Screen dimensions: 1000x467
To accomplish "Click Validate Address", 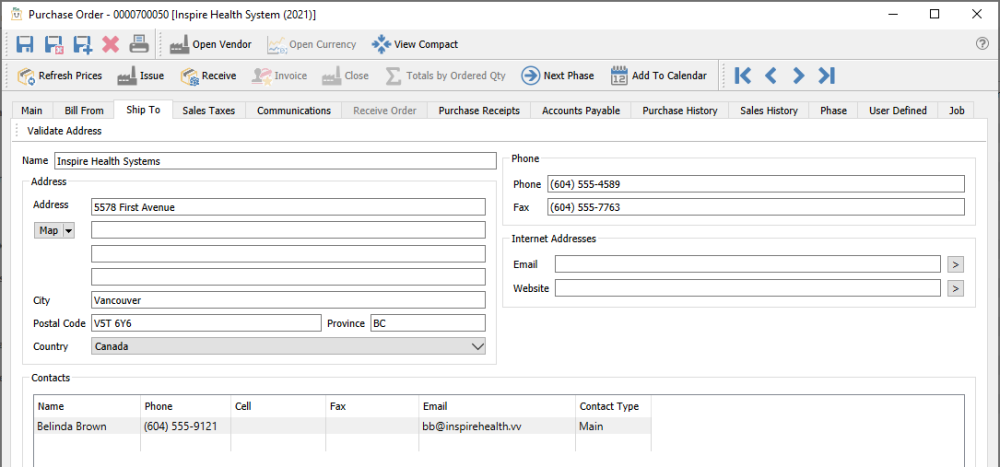I will click(x=64, y=131).
